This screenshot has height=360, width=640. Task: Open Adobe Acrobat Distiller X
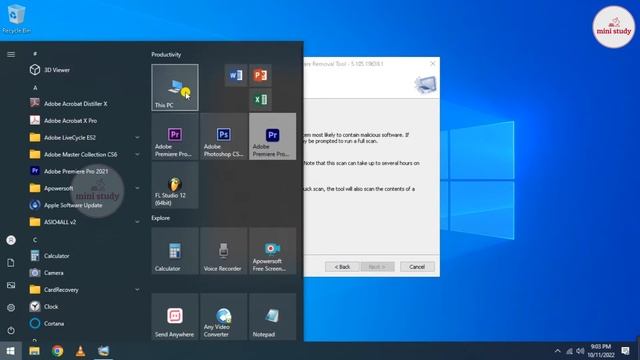(x=85, y=104)
